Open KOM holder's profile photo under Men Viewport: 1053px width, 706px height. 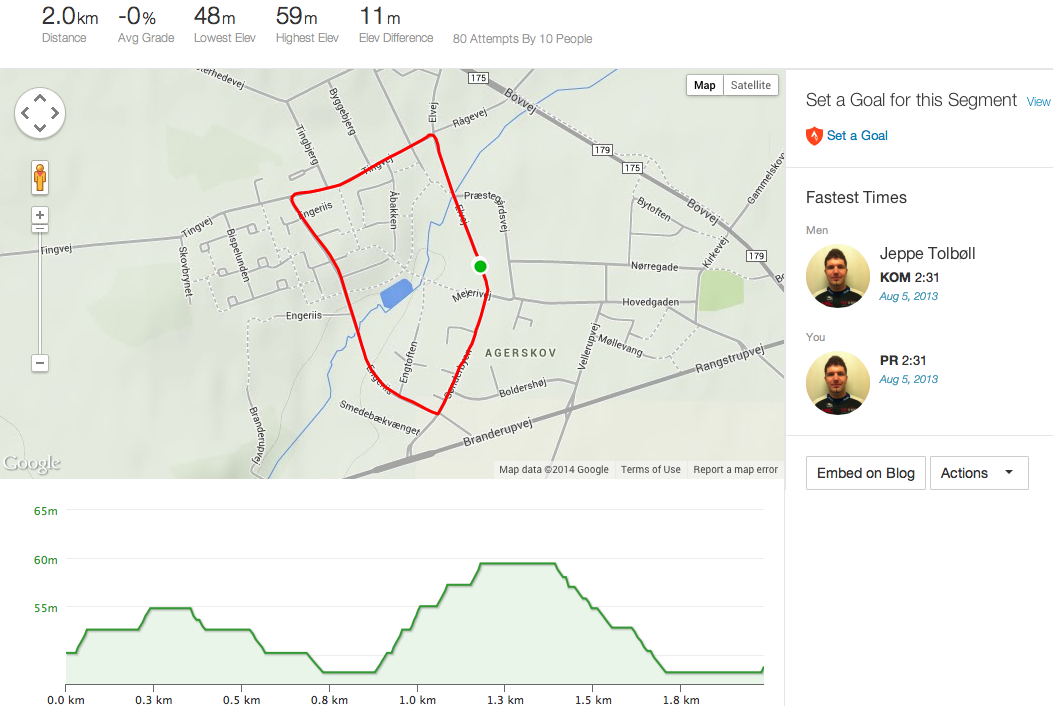pos(837,275)
